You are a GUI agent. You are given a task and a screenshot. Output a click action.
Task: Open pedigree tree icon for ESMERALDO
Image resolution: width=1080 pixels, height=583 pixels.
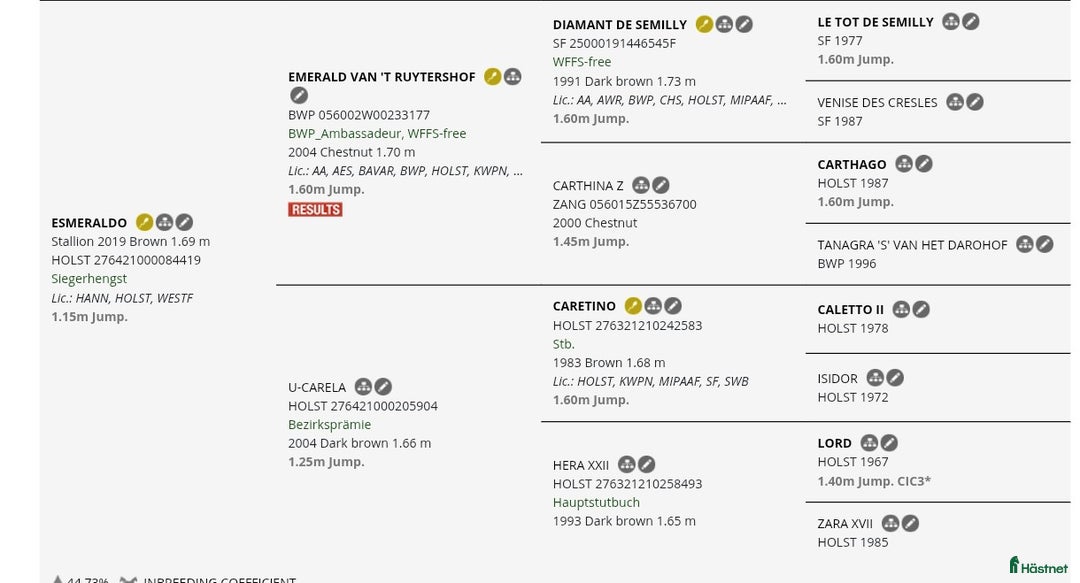pos(165,222)
